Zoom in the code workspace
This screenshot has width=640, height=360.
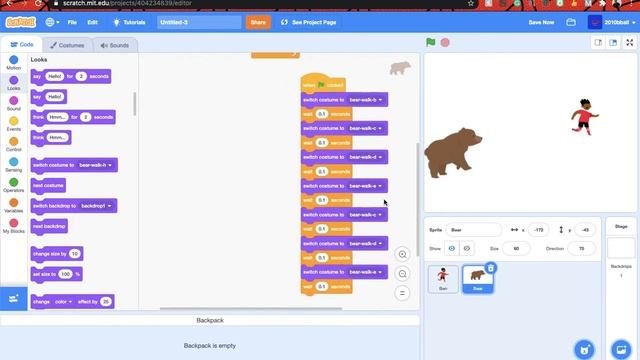pos(402,254)
